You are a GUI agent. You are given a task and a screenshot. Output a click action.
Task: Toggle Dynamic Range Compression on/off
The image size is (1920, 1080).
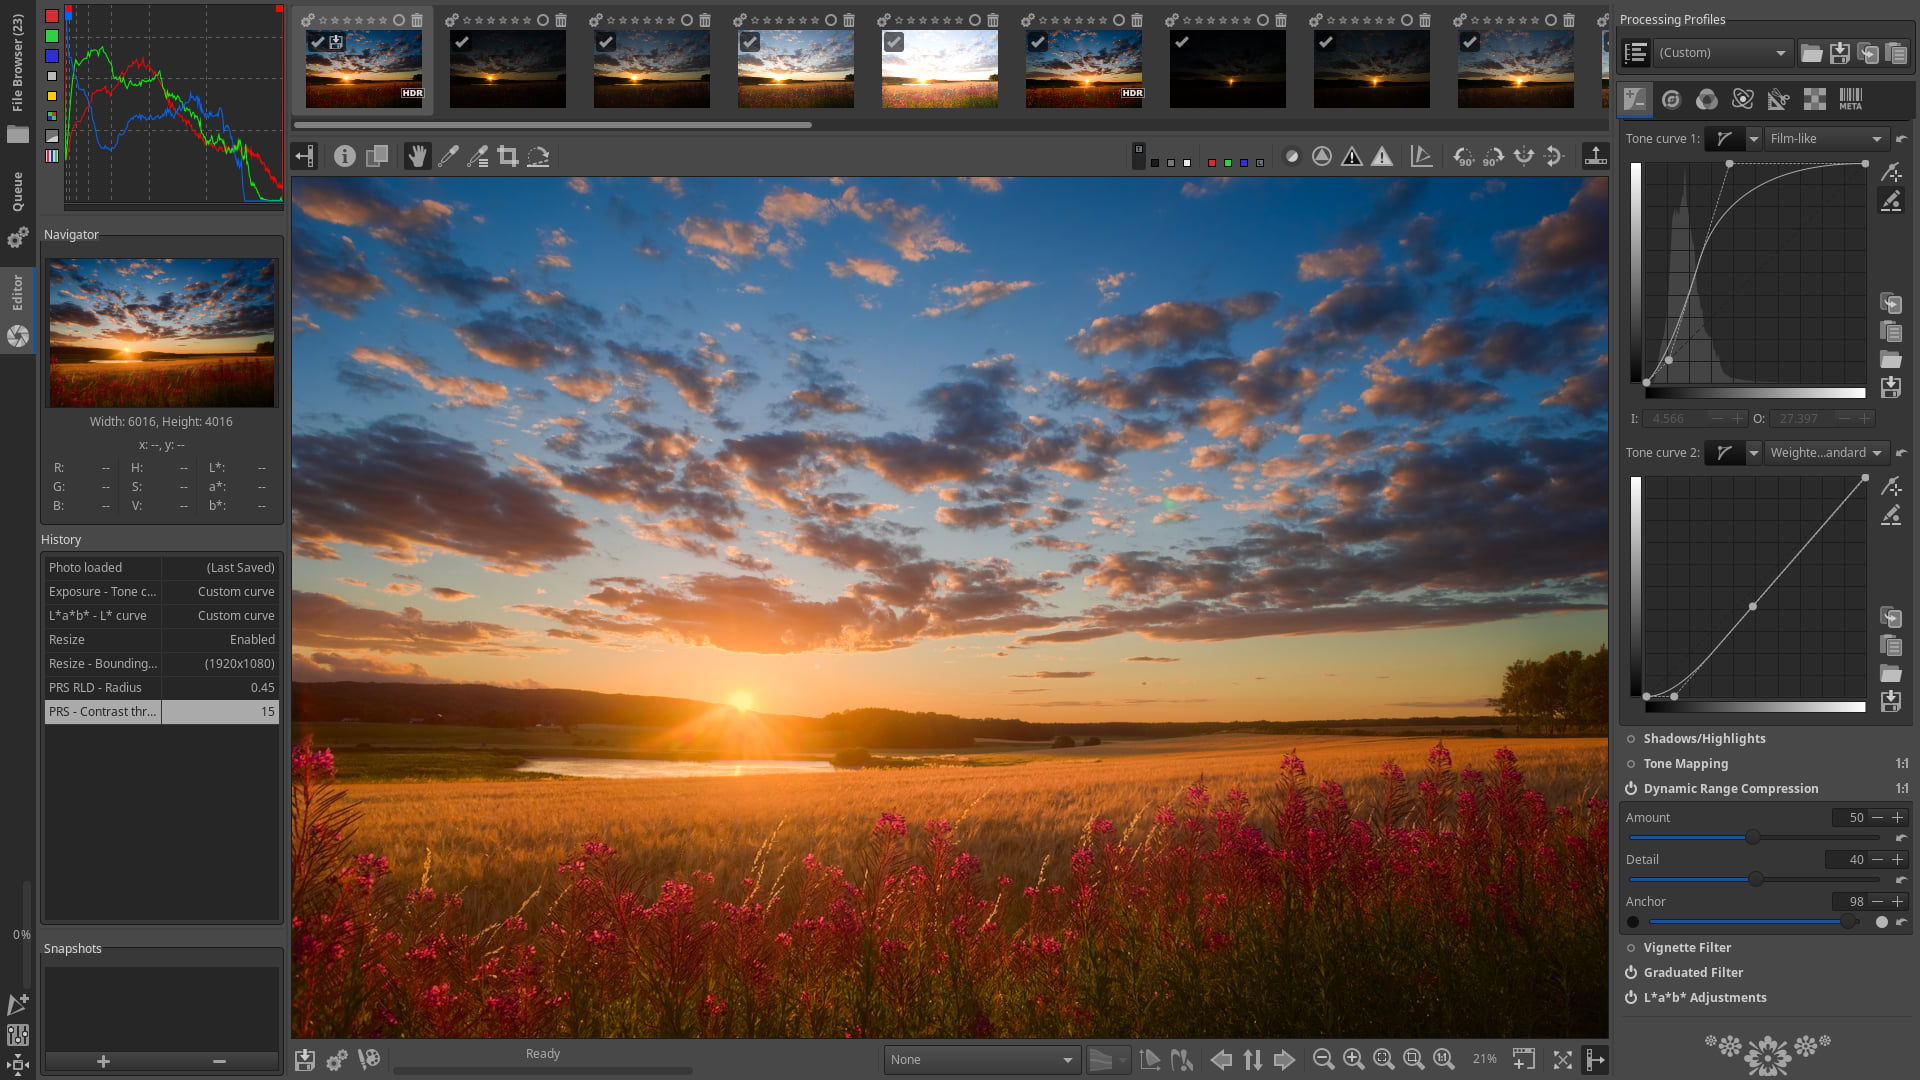point(1631,789)
